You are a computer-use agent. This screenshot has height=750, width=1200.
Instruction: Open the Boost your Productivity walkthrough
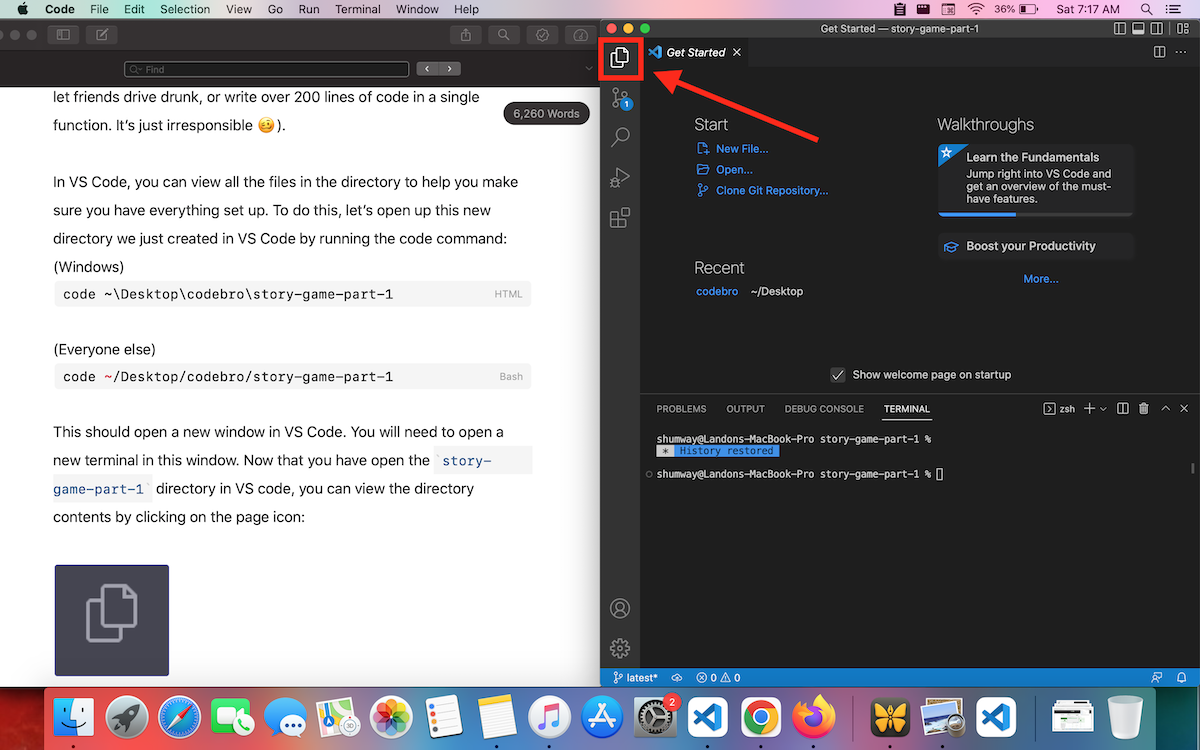pos(1035,246)
